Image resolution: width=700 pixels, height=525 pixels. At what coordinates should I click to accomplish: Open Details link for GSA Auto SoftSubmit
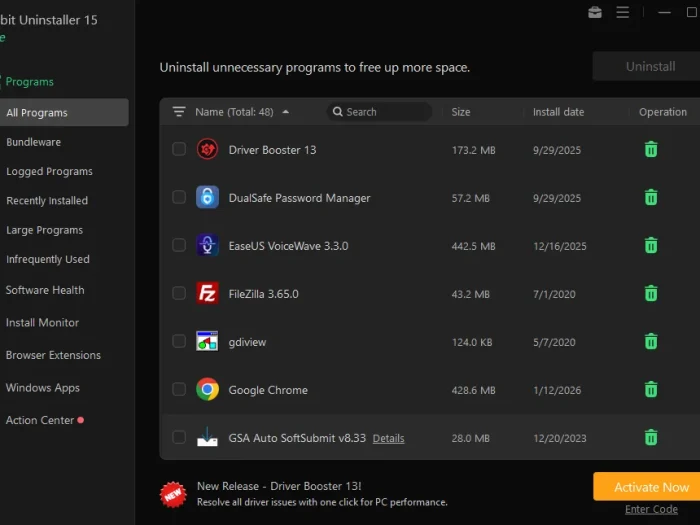(x=388, y=438)
